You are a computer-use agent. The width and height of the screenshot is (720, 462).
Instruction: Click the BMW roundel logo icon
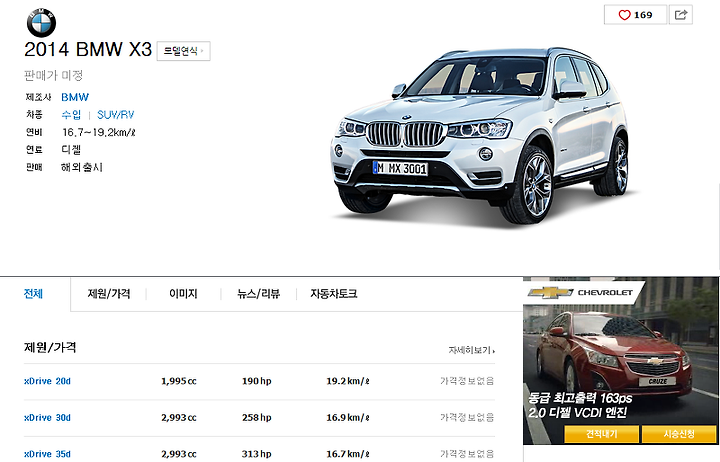(x=41, y=23)
